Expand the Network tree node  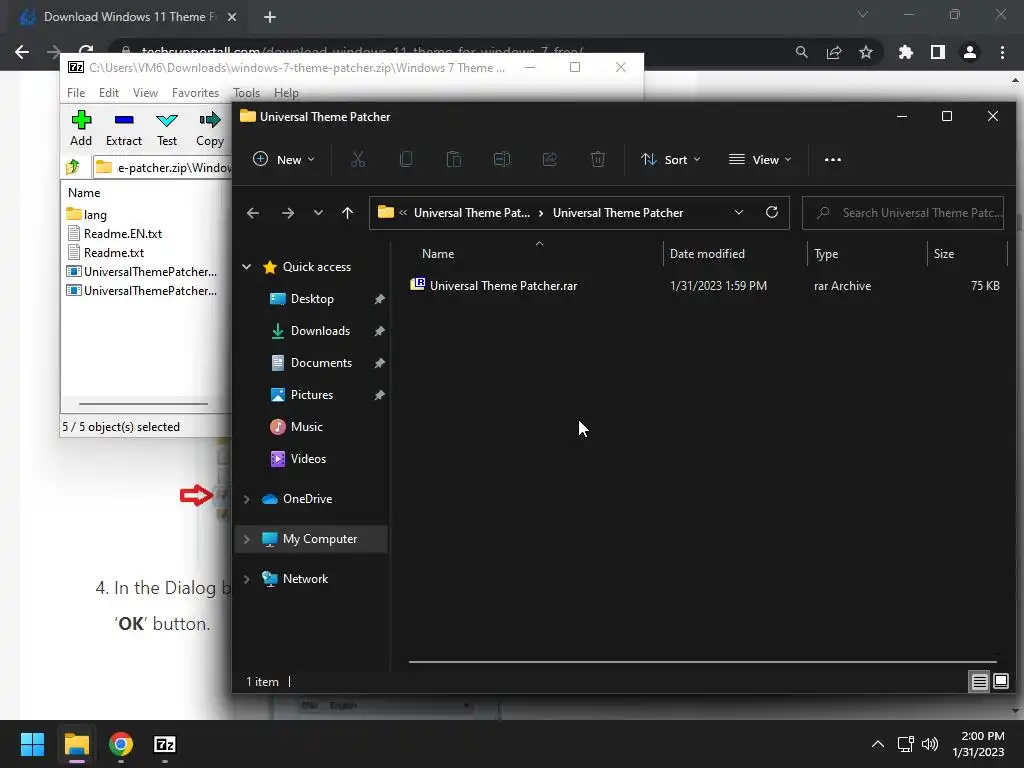click(x=247, y=579)
